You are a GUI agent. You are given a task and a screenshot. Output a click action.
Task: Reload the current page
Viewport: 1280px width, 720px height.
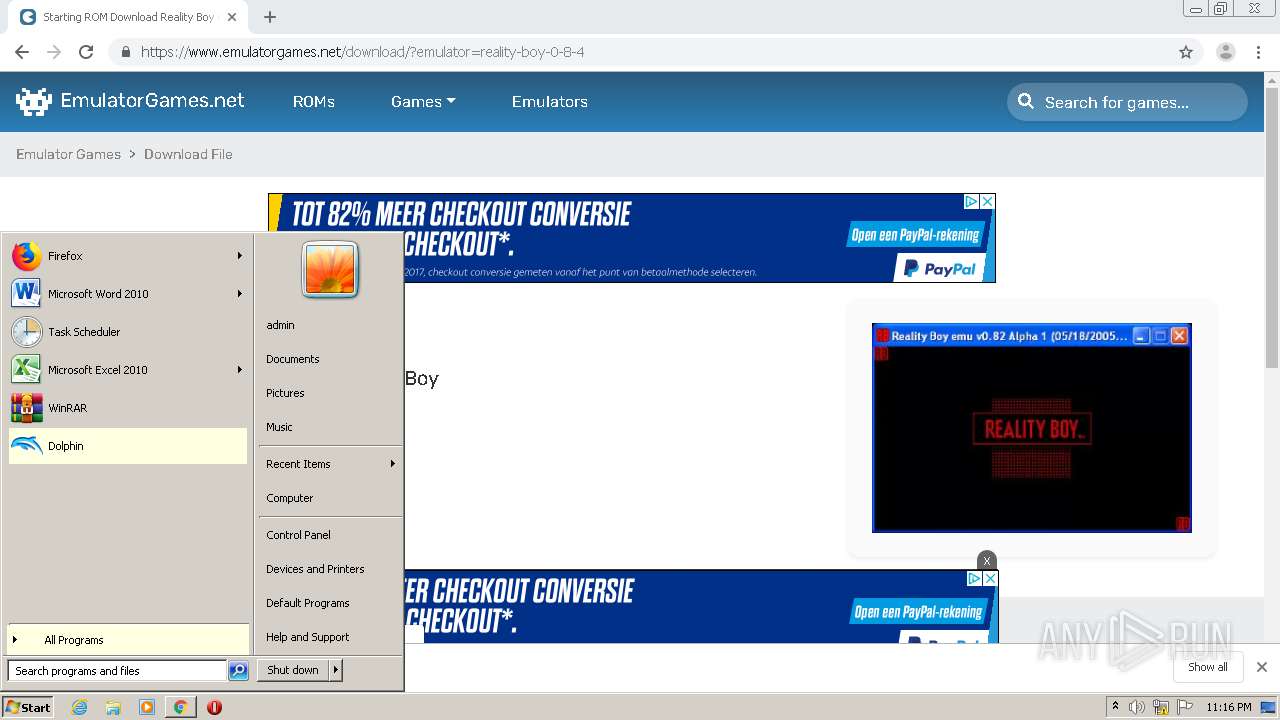pos(86,52)
